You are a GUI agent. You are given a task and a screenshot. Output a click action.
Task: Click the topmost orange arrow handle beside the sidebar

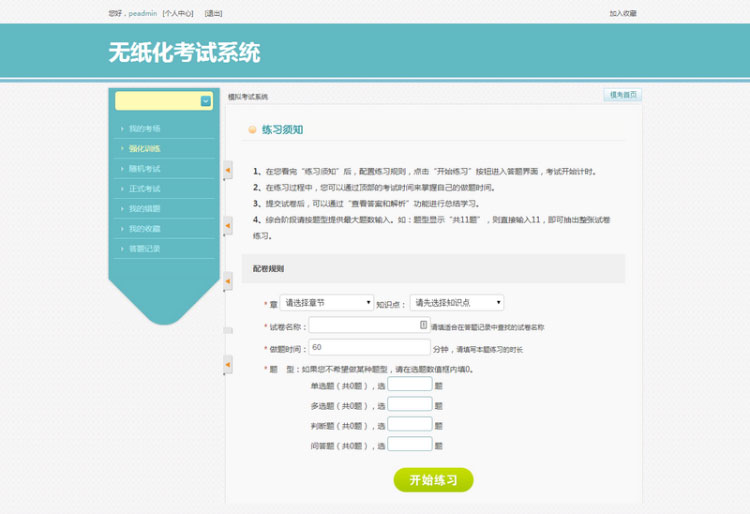tap(228, 170)
